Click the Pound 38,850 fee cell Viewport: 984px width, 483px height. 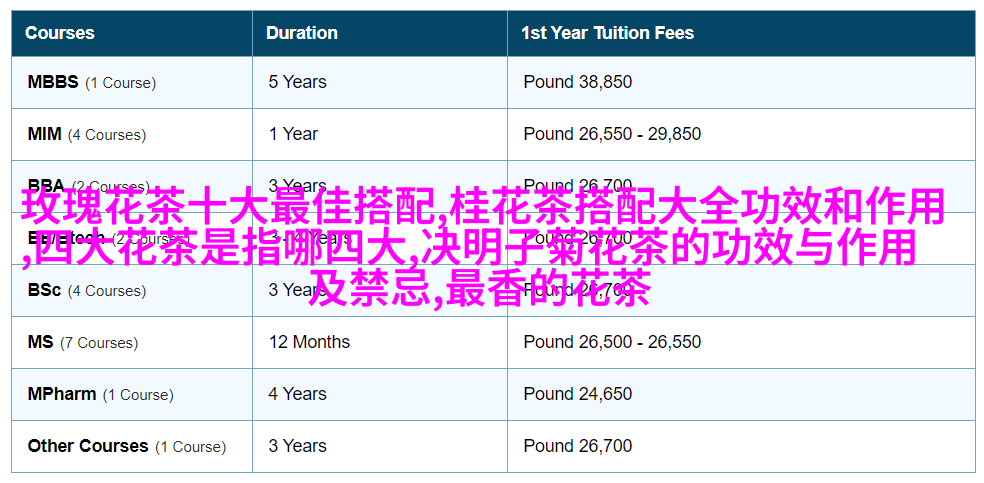[x=577, y=82]
